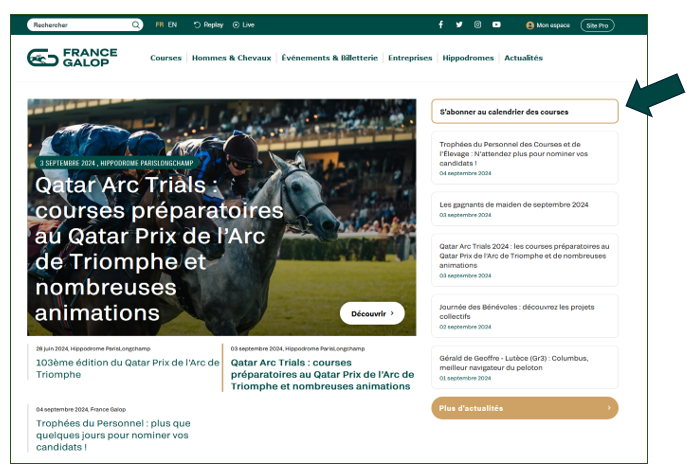Screen dimensions: 691x475
Task: Focus the Rechercher search field
Action: click(85, 25)
